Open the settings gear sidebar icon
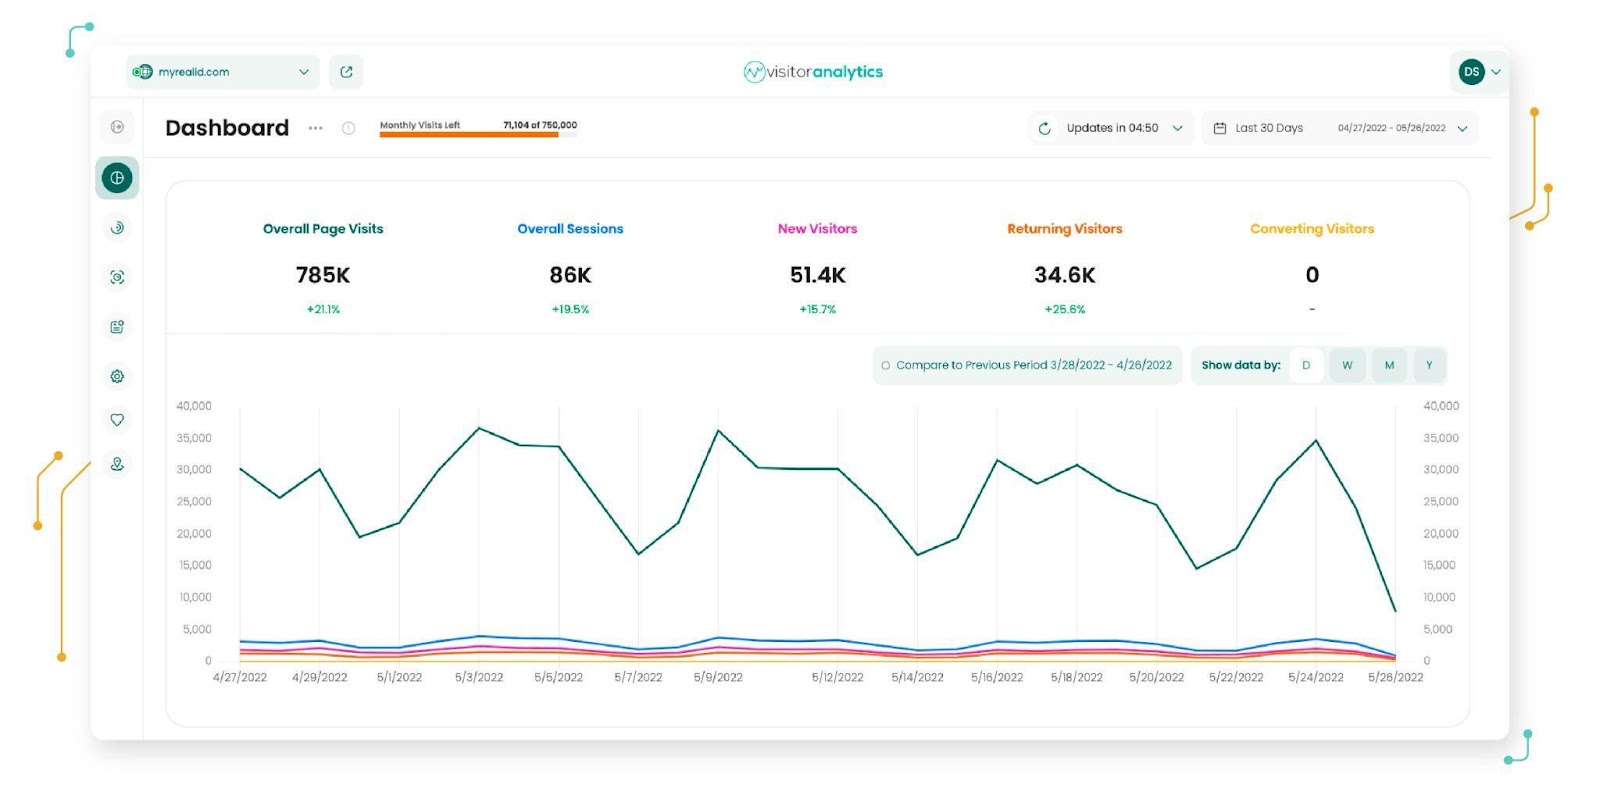Image resolution: width=1600 pixels, height=785 pixels. pyautogui.click(x=117, y=377)
